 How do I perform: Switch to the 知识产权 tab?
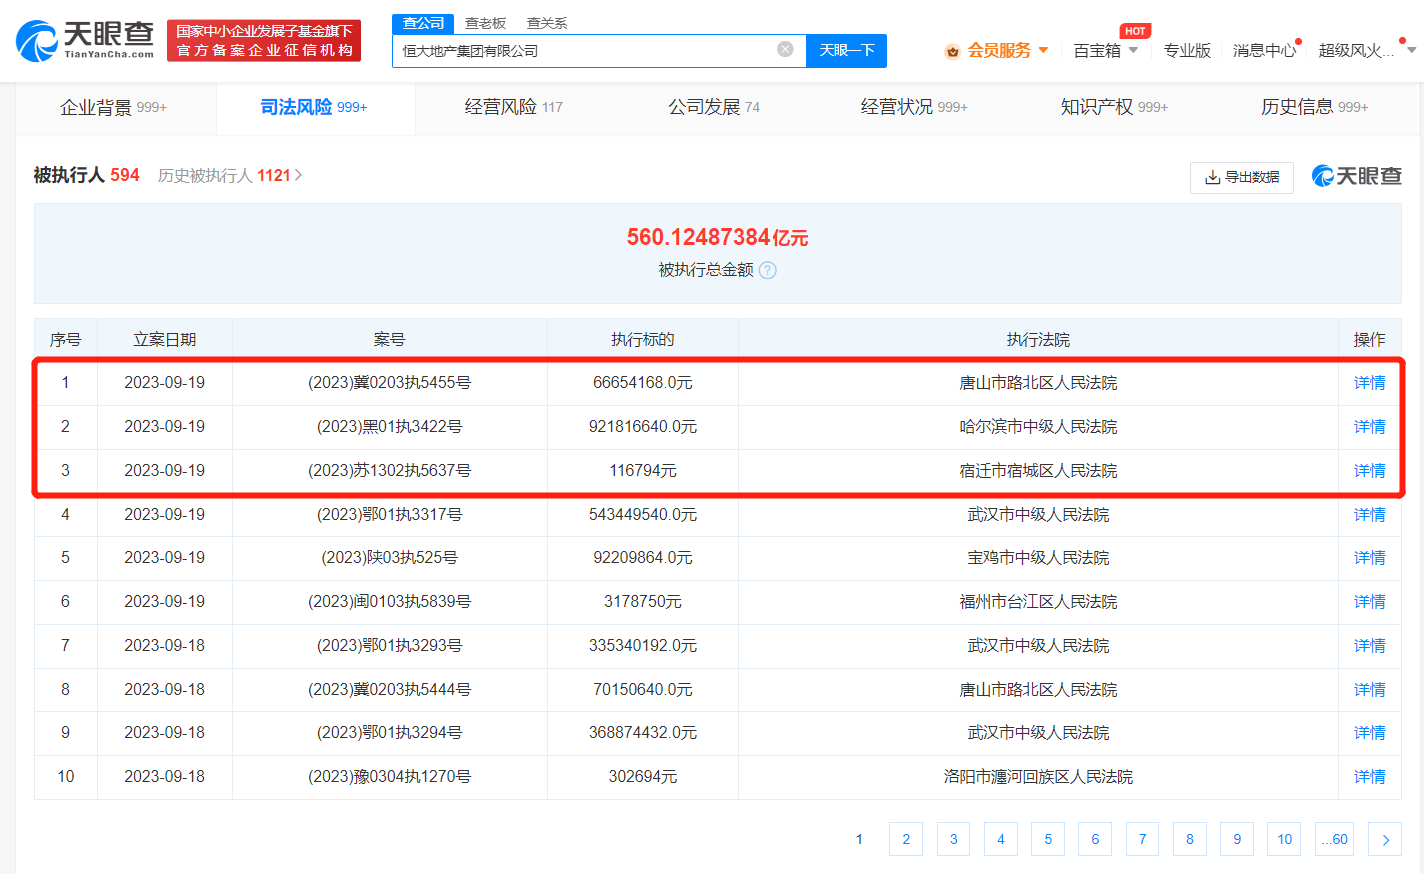click(x=1113, y=107)
